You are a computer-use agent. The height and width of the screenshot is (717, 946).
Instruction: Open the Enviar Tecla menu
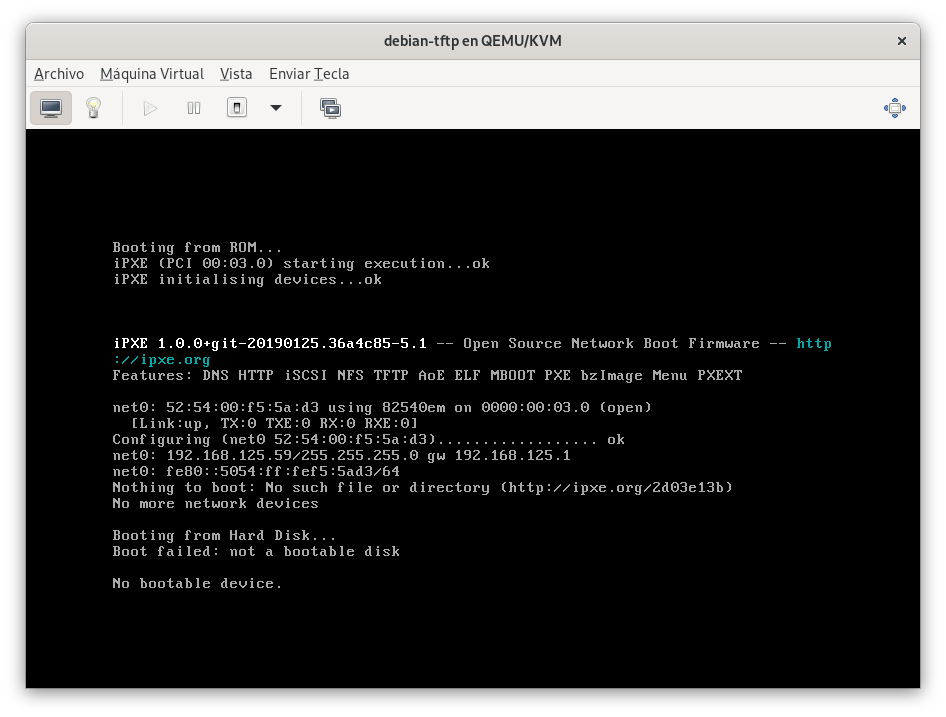(309, 74)
